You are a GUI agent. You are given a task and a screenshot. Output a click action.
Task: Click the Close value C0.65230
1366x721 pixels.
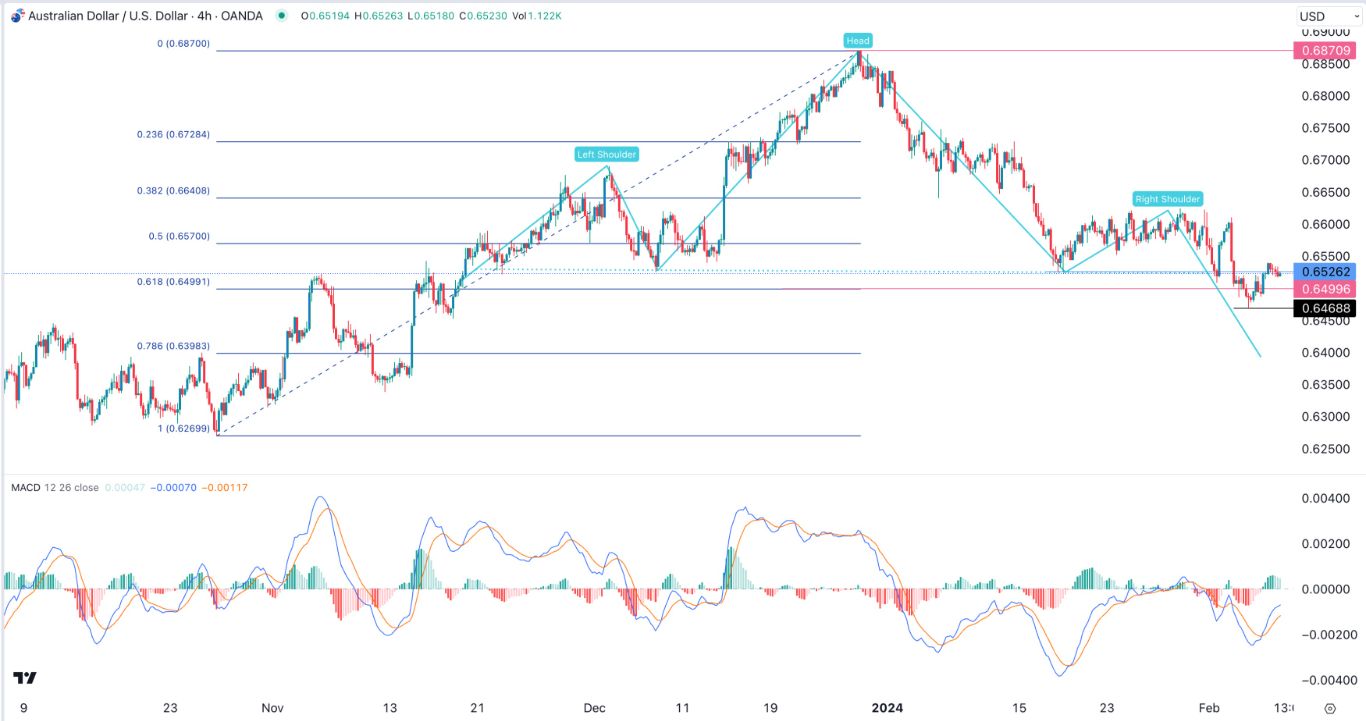[484, 16]
